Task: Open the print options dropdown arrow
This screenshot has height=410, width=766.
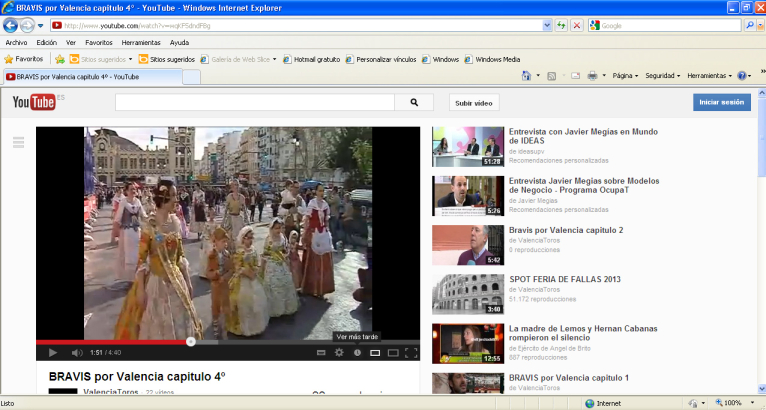Action: point(604,76)
